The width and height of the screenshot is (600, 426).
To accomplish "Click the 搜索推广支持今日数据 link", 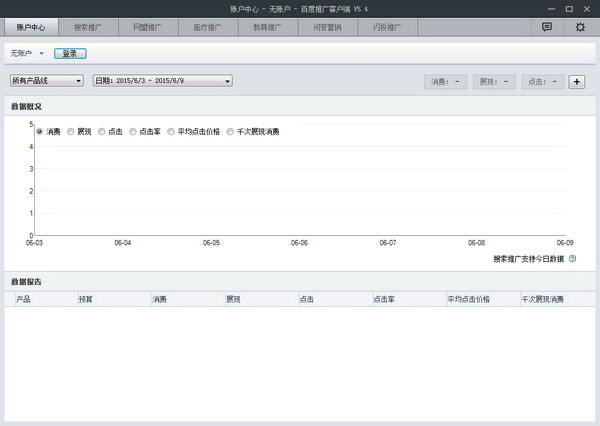I will click(528, 258).
